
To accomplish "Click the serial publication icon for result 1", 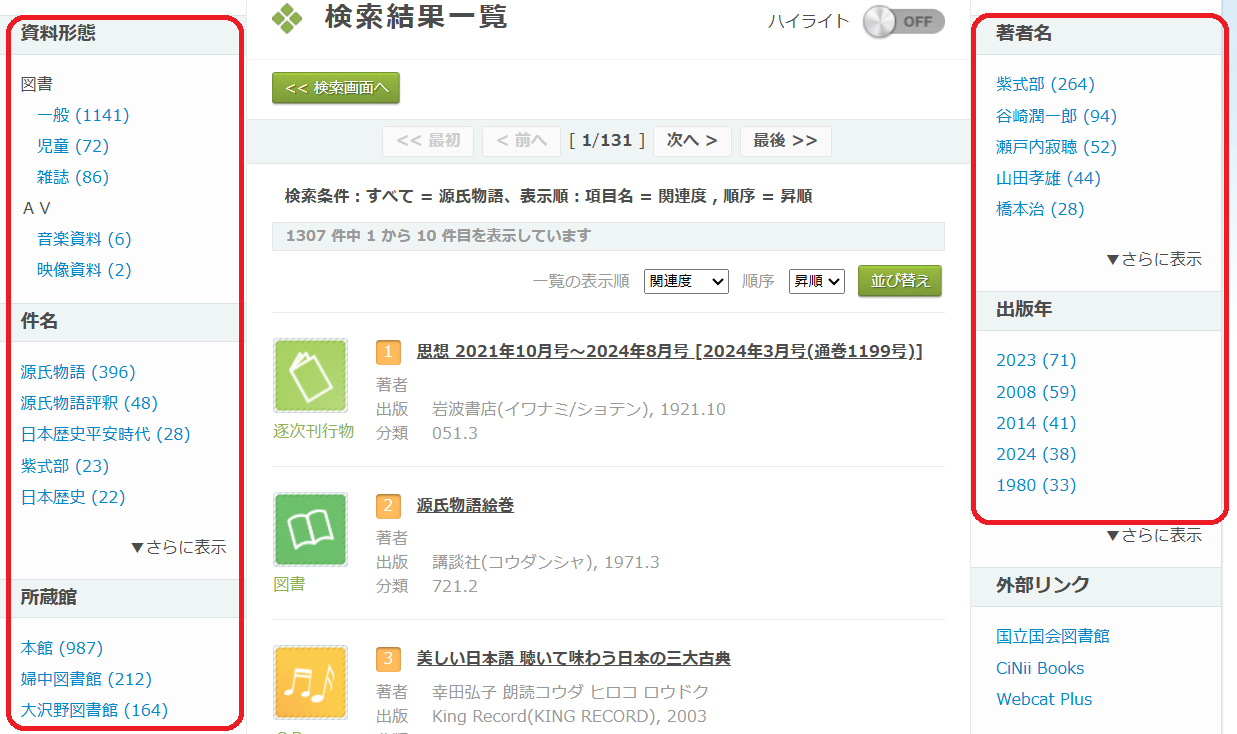I will (x=310, y=376).
